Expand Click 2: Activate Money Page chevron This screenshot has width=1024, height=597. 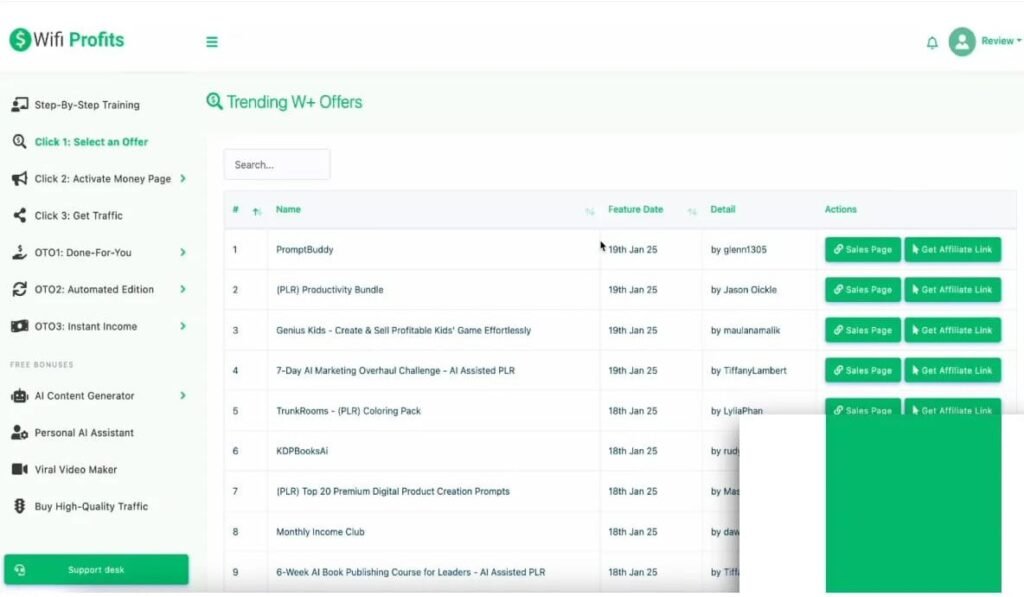[183, 178]
